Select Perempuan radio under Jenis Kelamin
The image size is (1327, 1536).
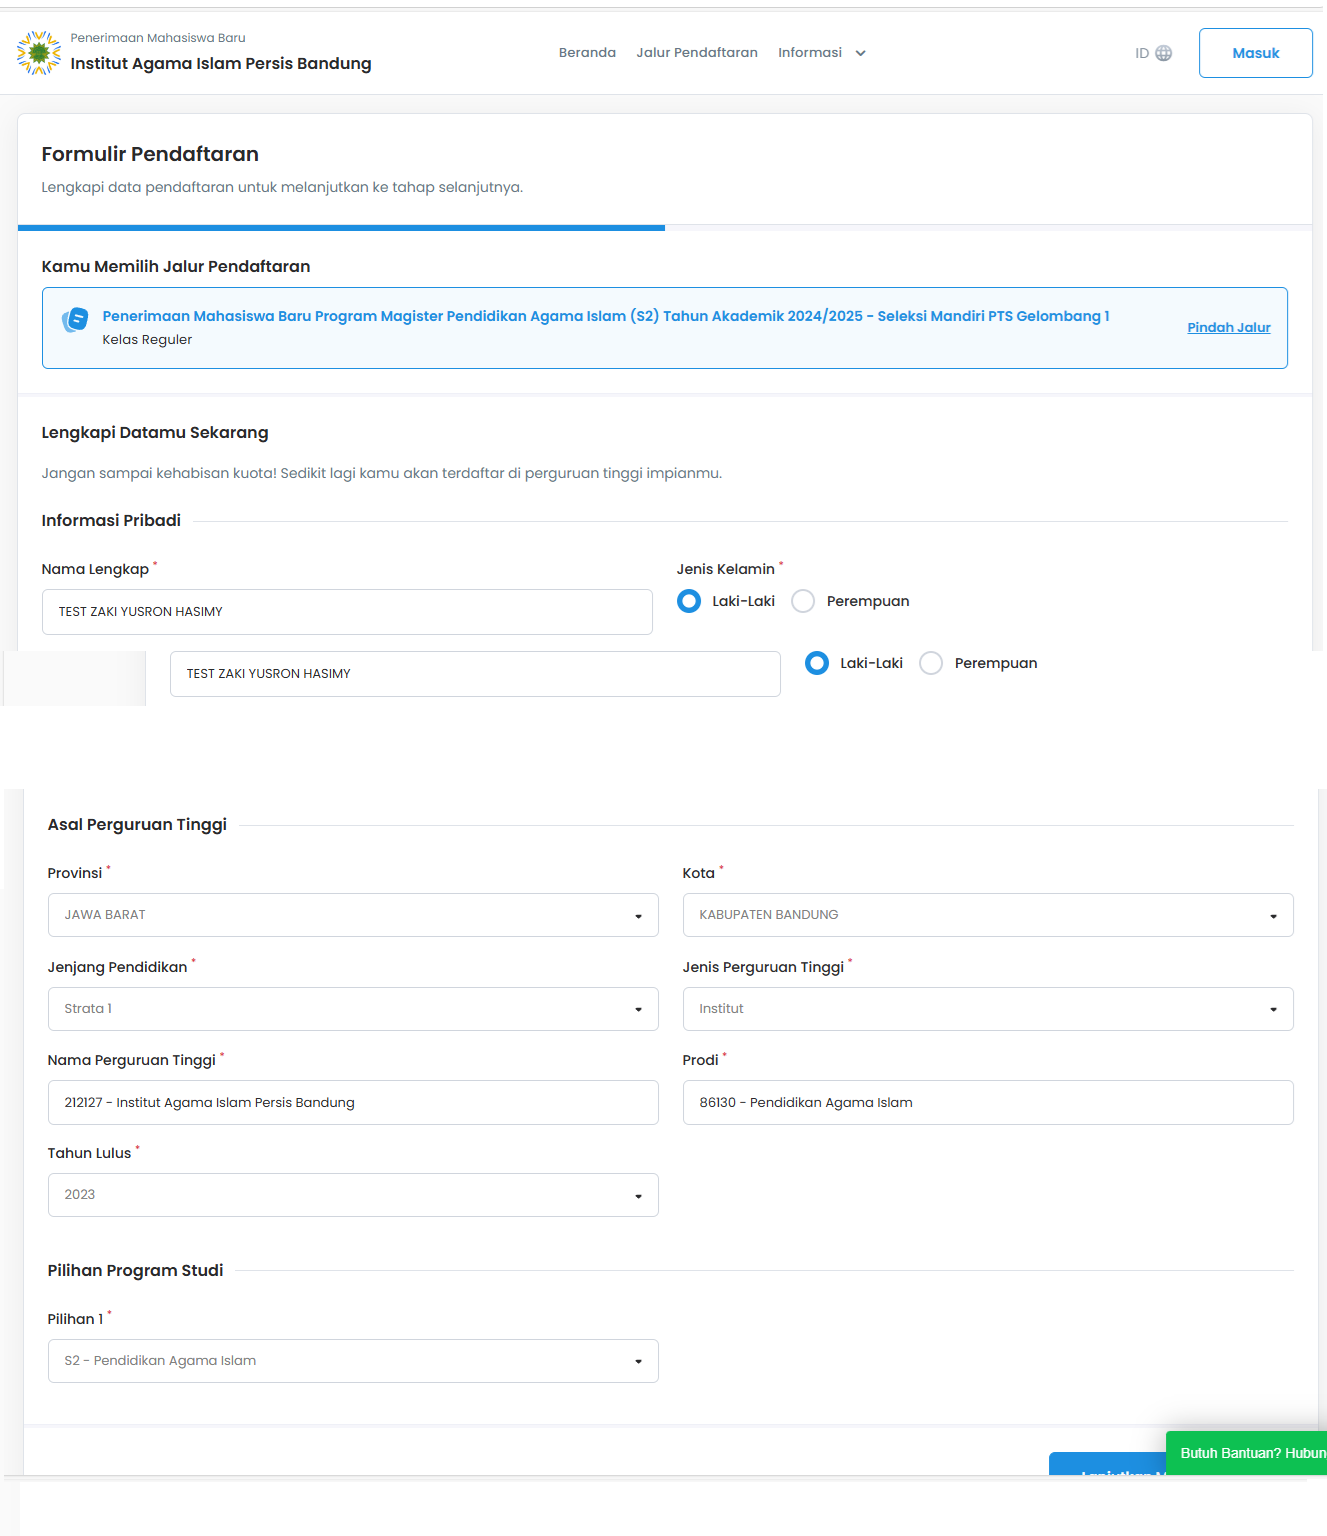pyautogui.click(x=803, y=601)
